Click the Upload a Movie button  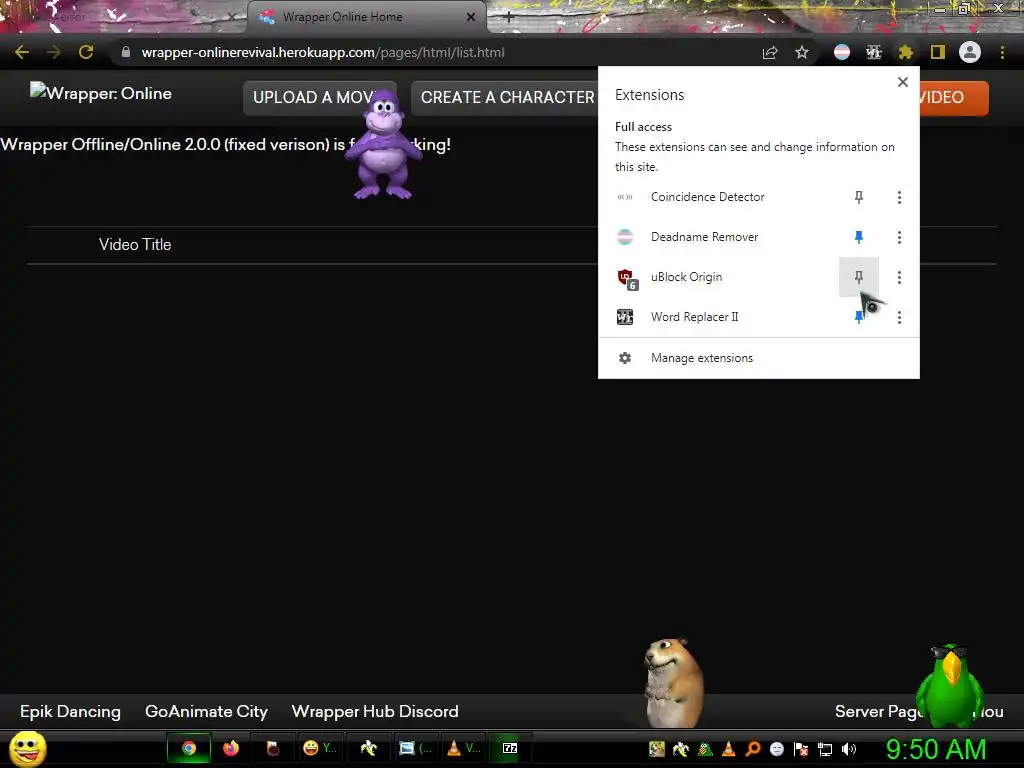319,97
